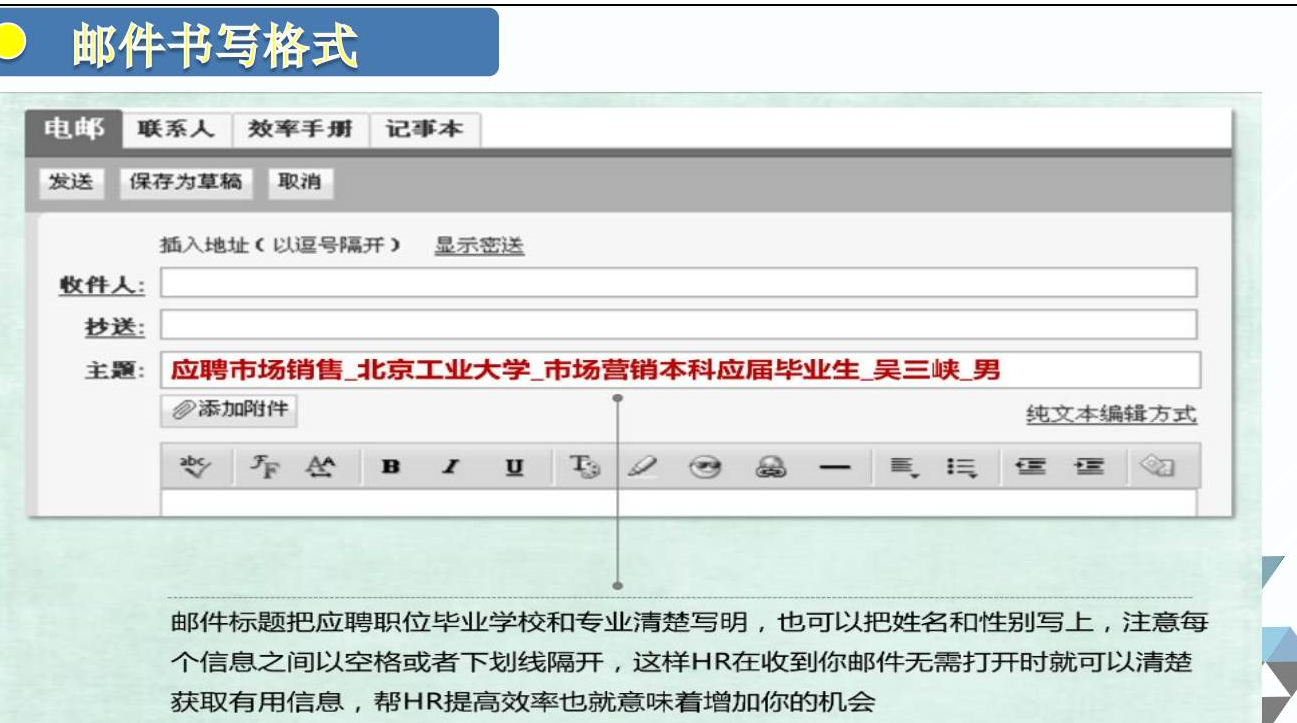Toggle bold formatting

point(392,467)
